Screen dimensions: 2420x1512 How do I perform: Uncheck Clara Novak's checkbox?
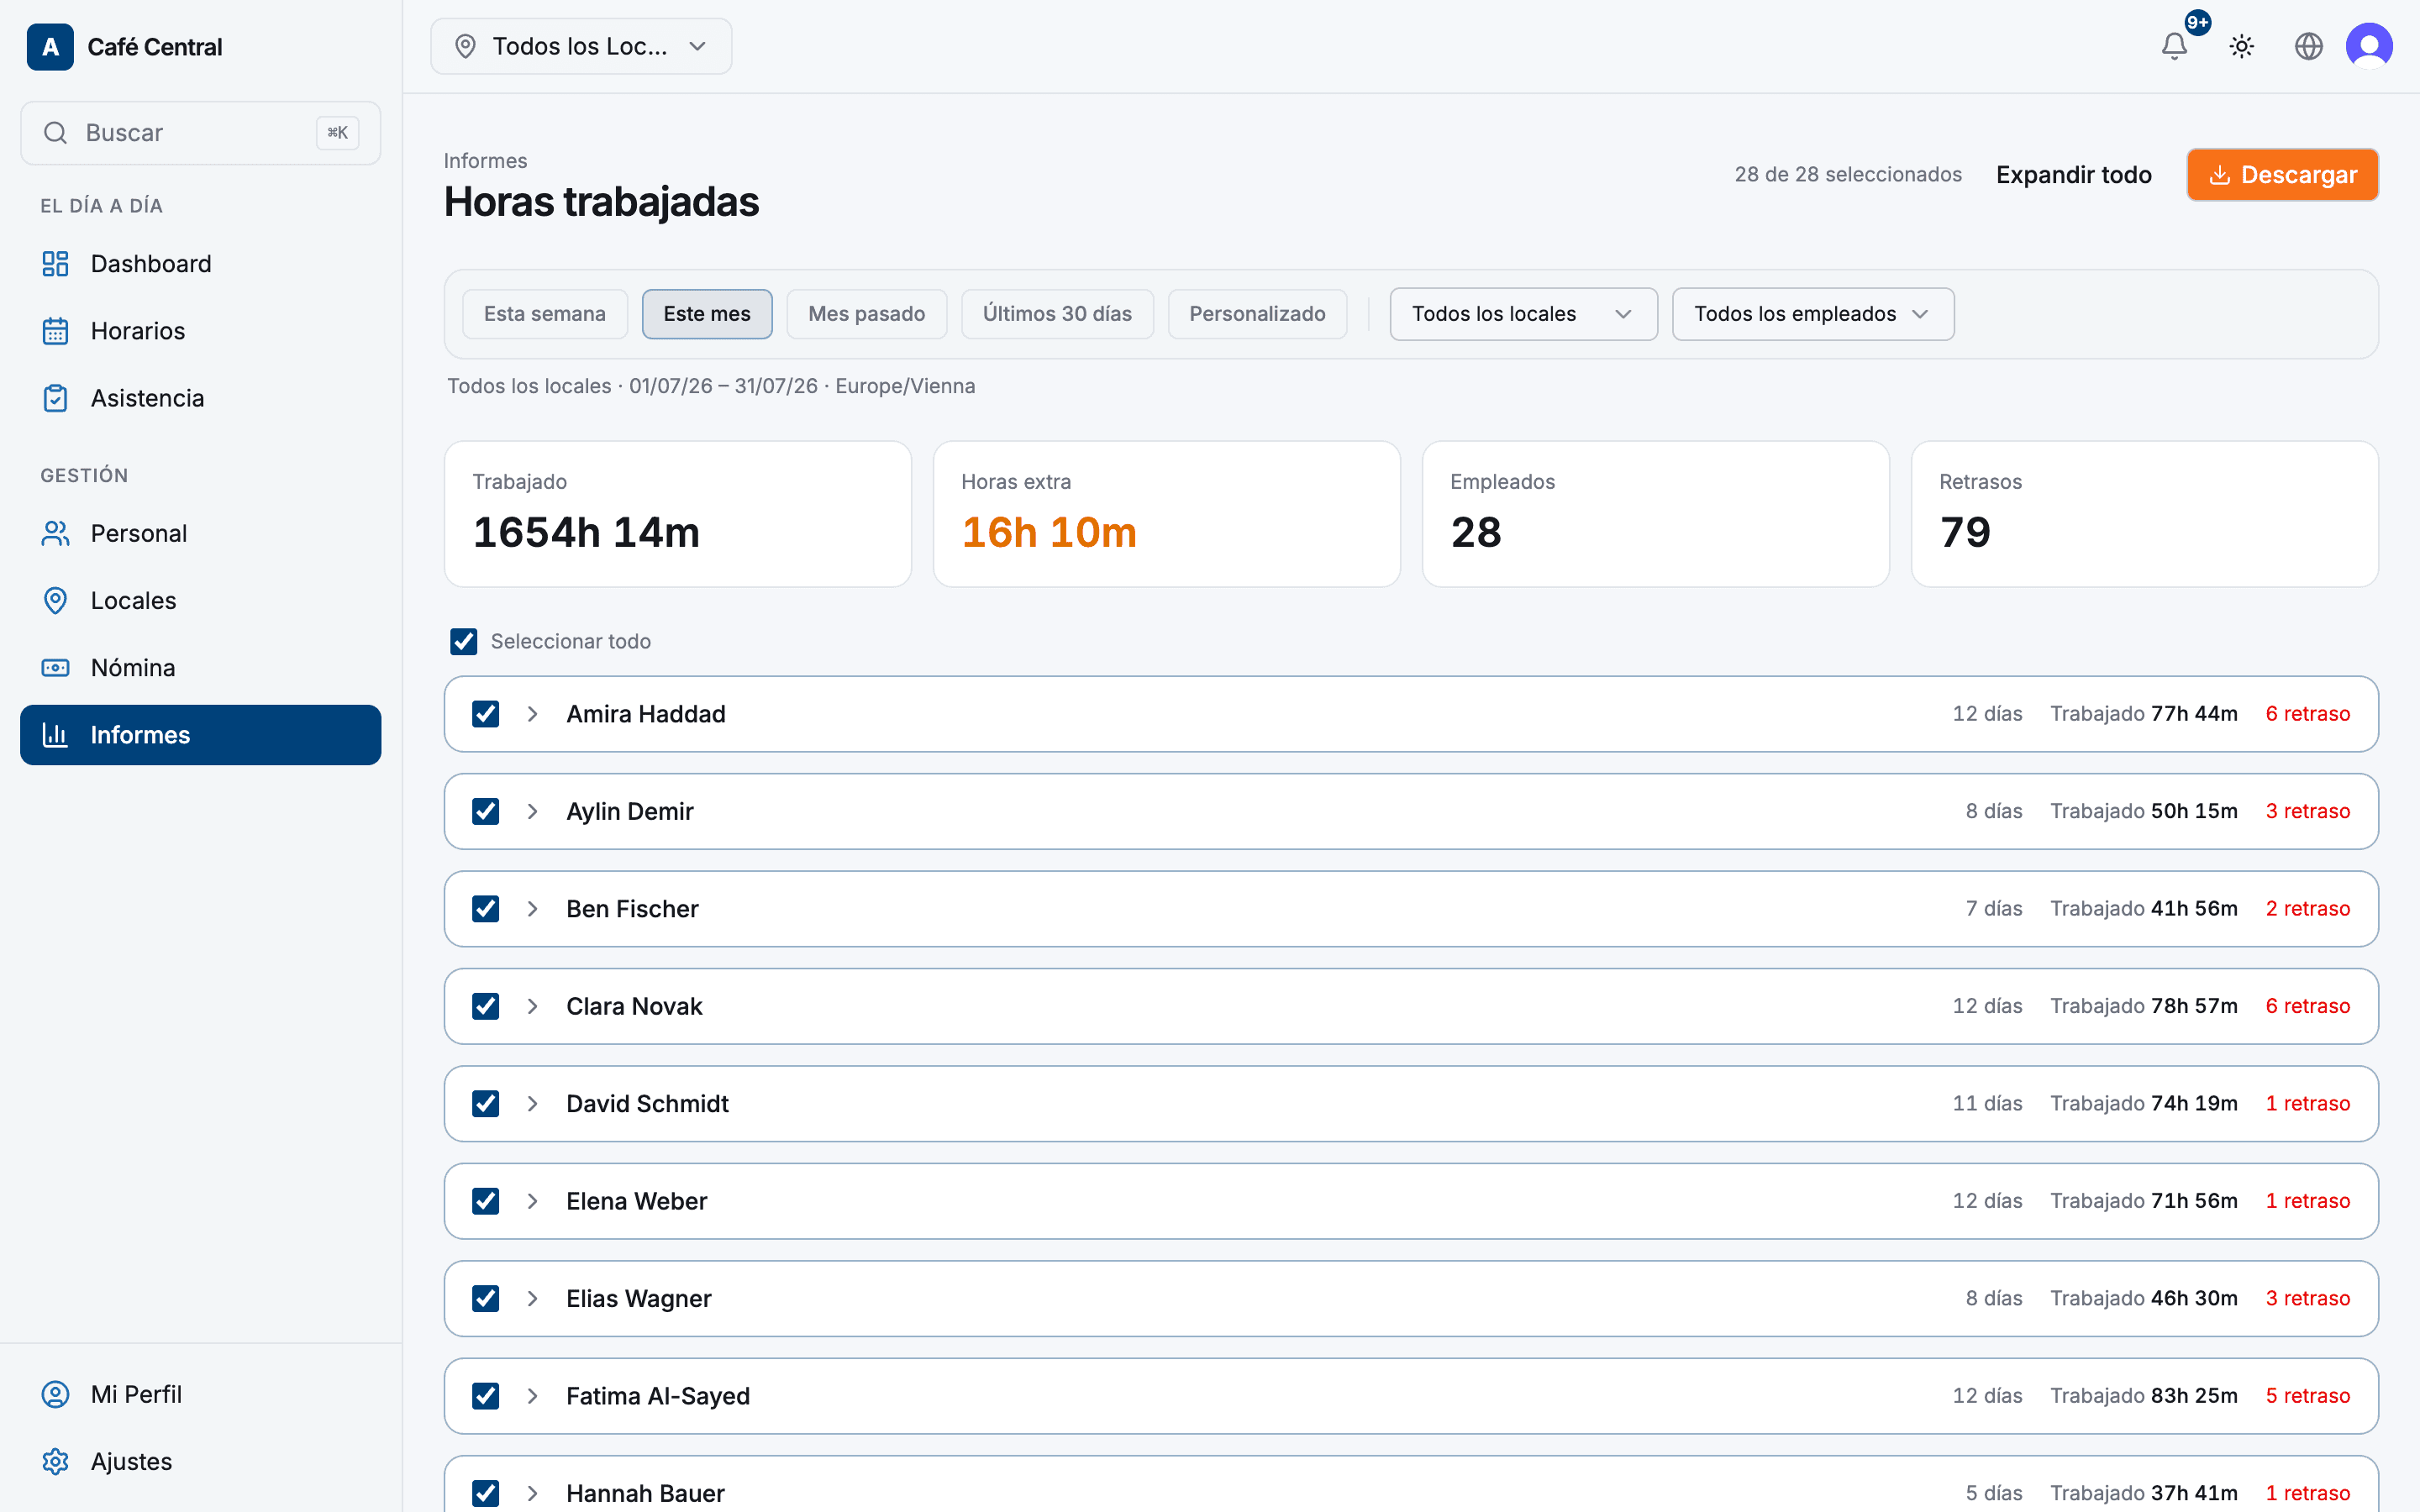point(486,1006)
